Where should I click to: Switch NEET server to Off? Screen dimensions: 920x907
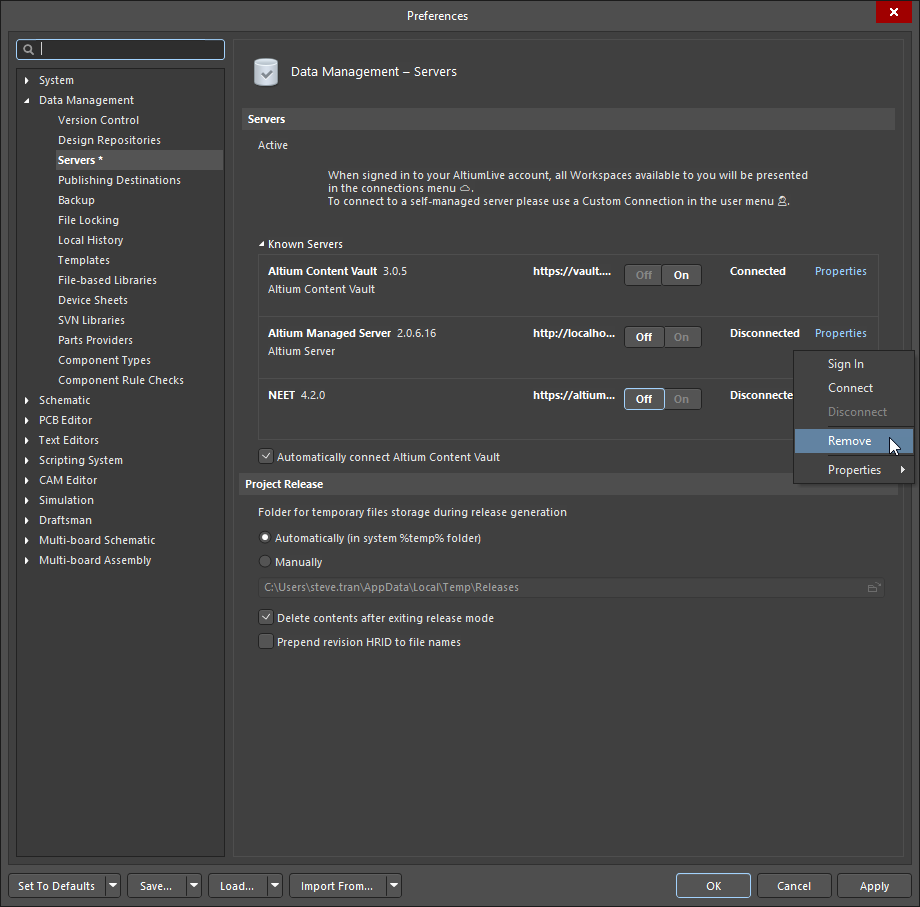[644, 399]
